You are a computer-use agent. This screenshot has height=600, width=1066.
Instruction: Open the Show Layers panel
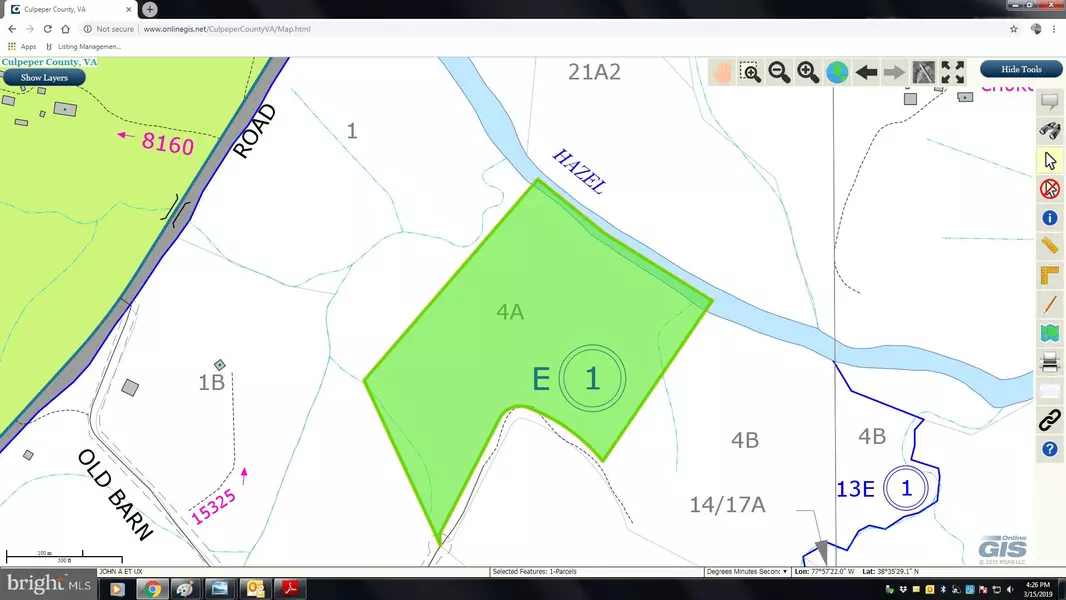coord(44,77)
